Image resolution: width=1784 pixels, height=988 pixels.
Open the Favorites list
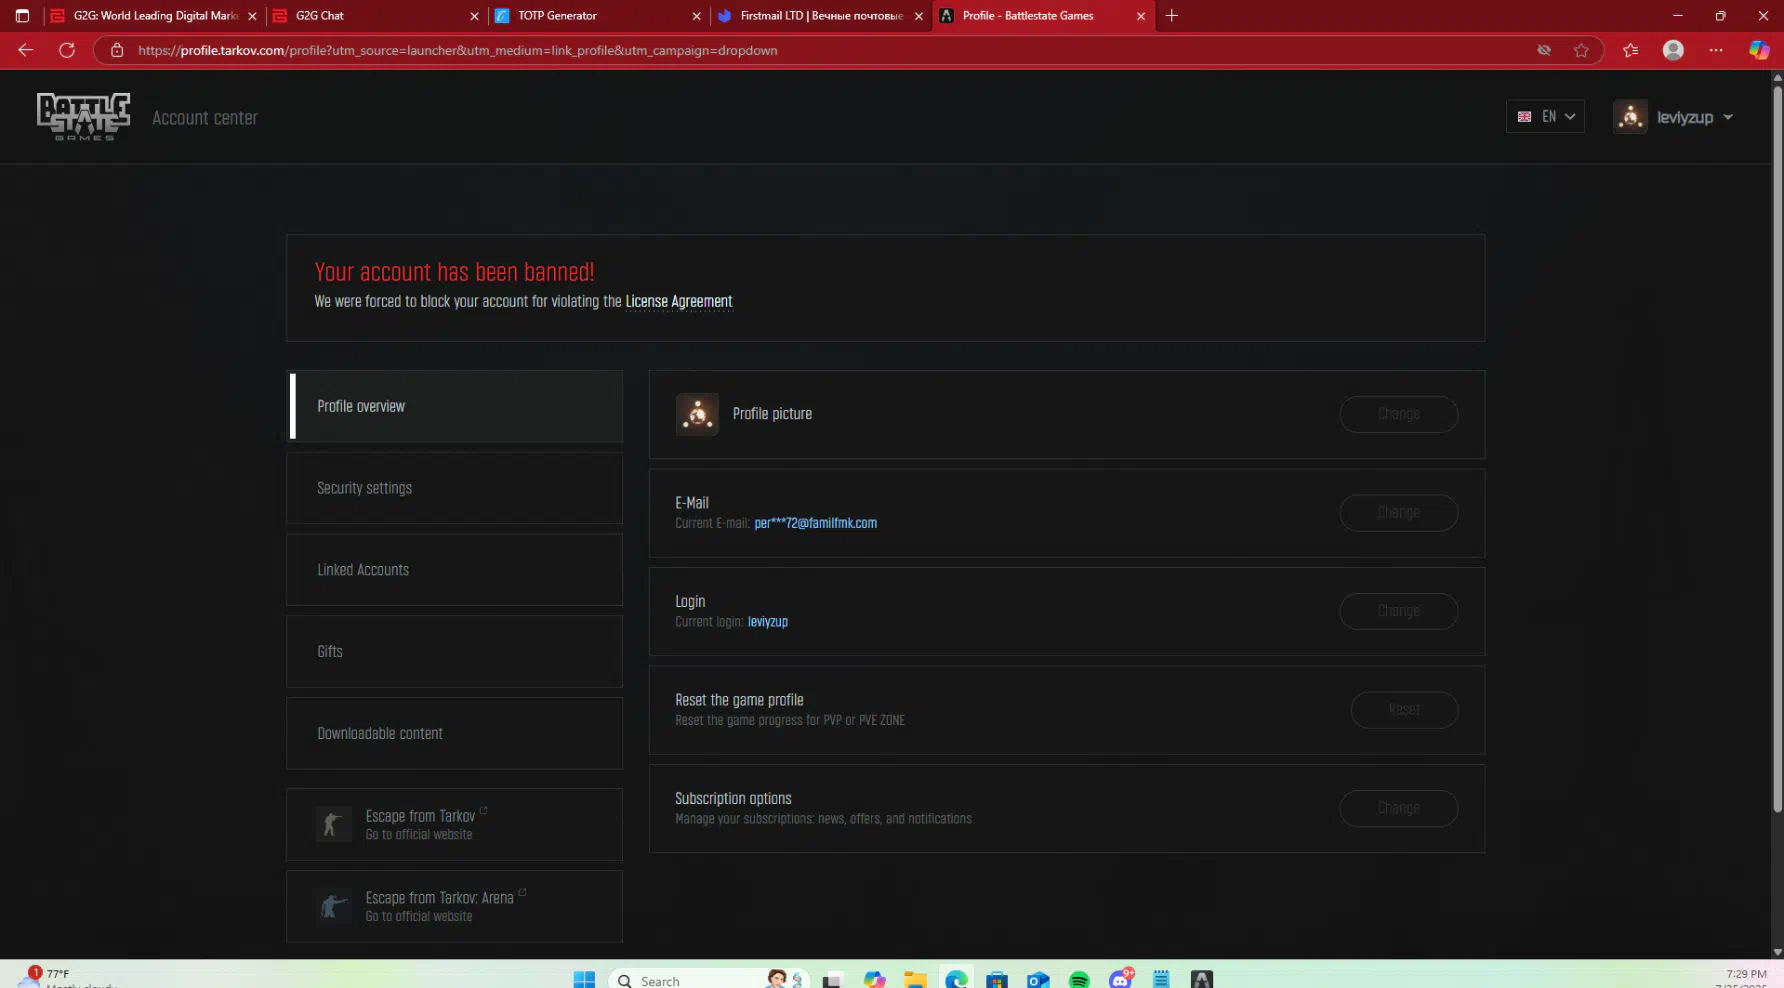click(x=1630, y=50)
